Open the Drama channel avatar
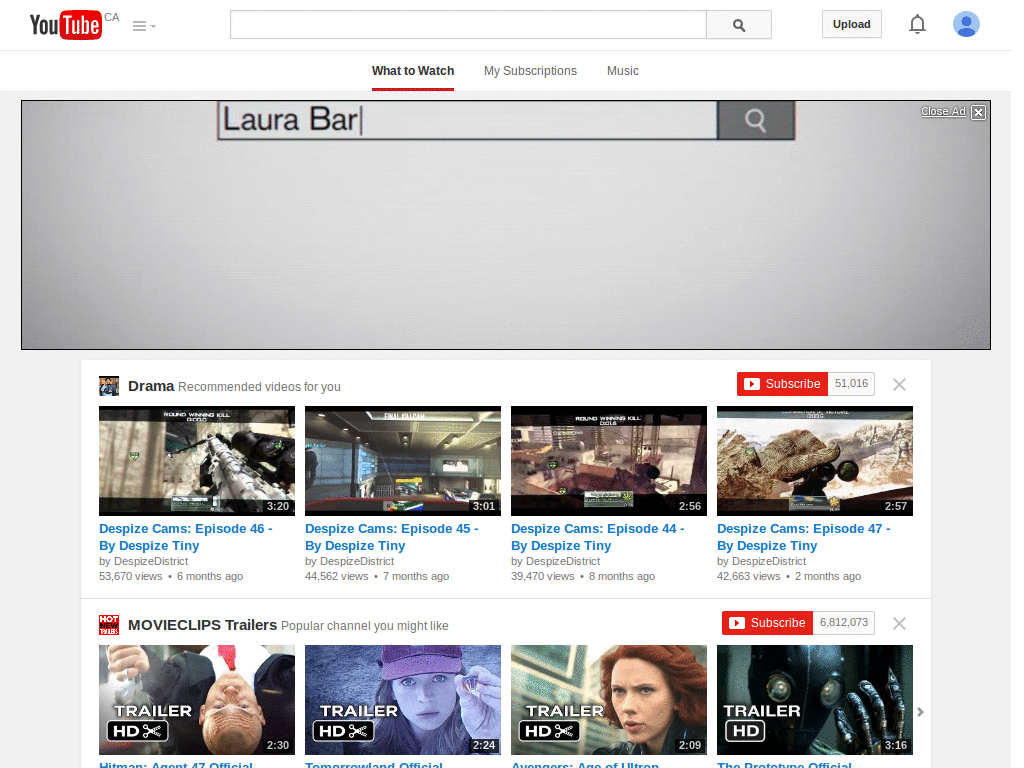1024x768 pixels. pos(109,386)
